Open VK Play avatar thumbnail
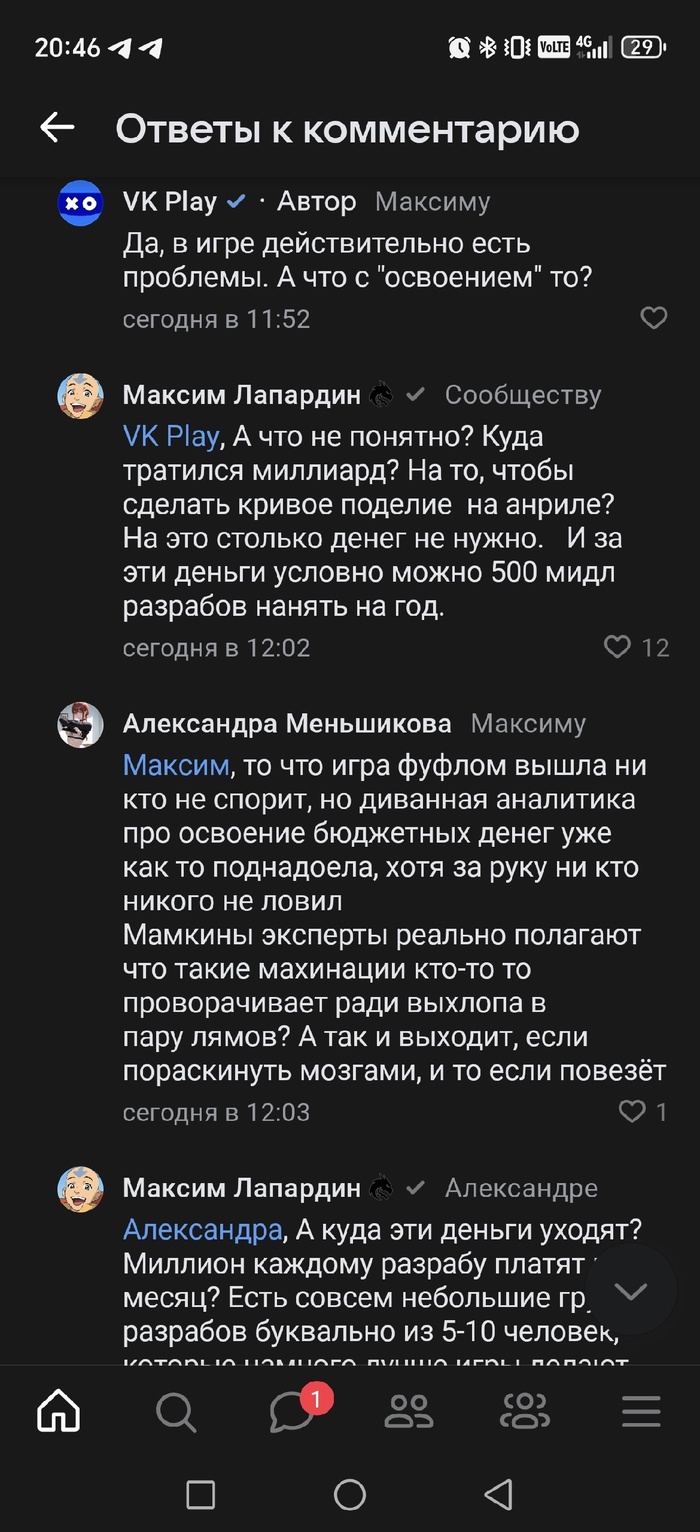Viewport: 700px width, 1532px height. coord(80,203)
